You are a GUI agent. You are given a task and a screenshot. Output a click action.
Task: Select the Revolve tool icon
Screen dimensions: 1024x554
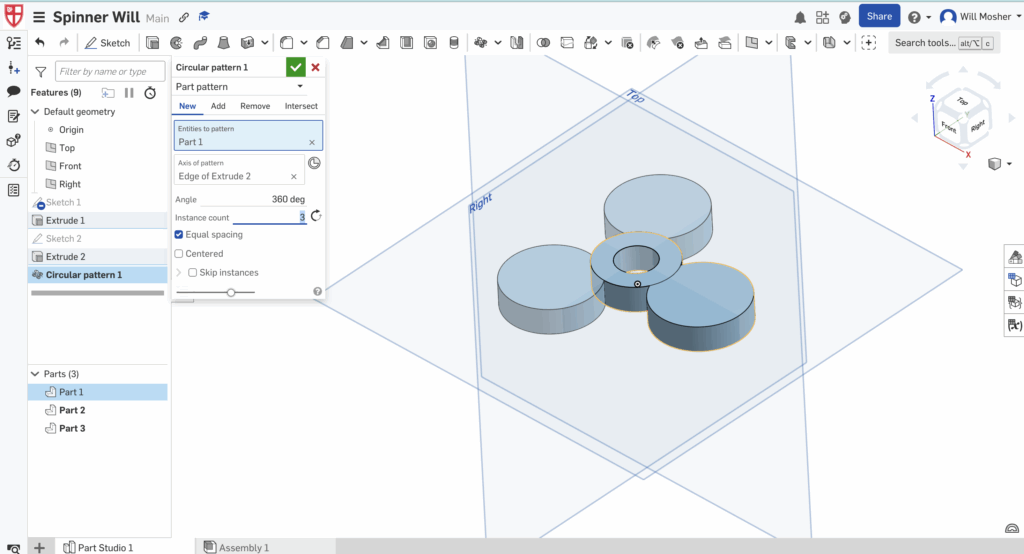pos(176,43)
